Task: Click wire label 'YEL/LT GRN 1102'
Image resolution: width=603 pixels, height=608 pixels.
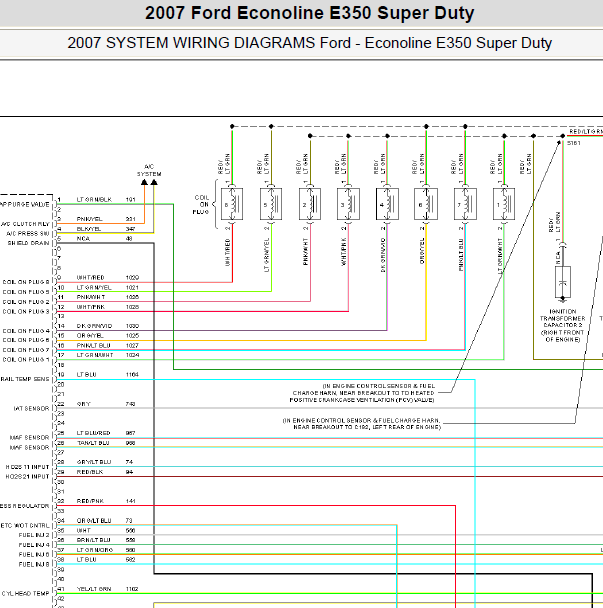Action: tap(107, 589)
